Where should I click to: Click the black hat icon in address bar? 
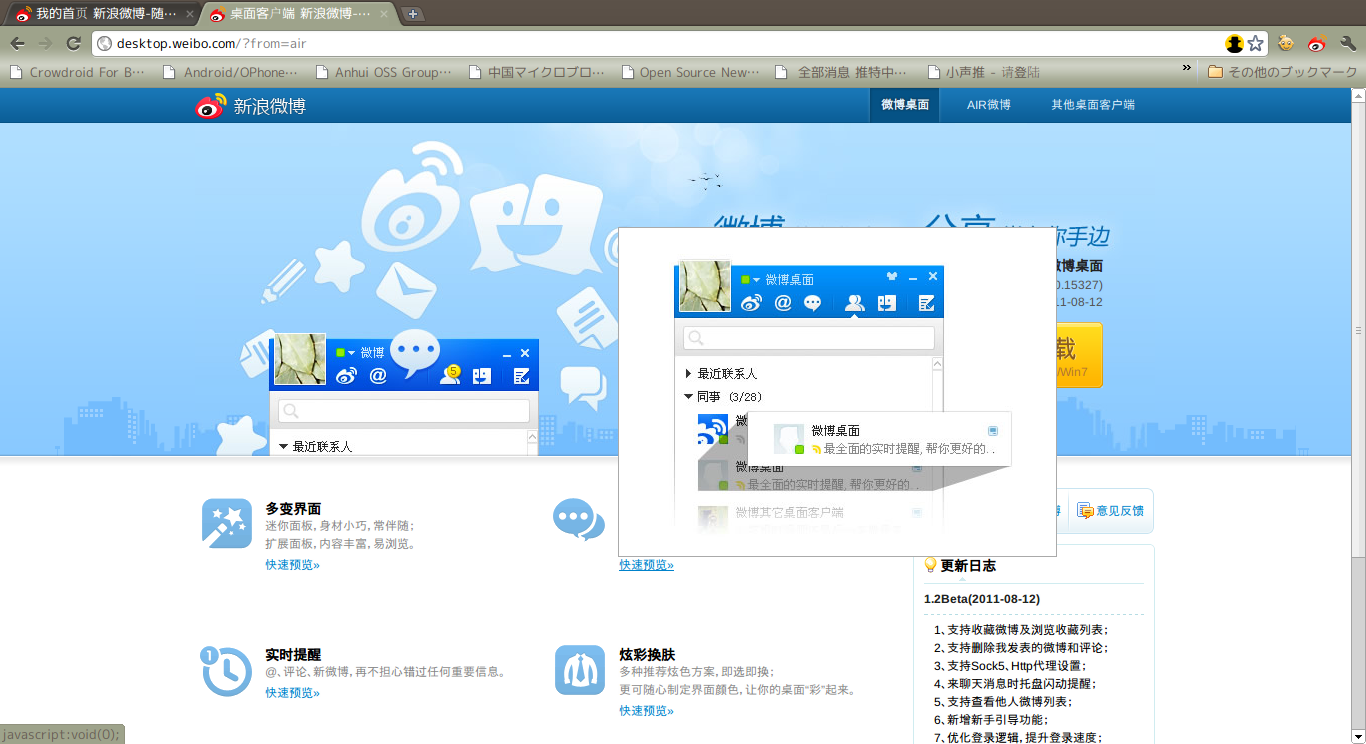(1235, 43)
